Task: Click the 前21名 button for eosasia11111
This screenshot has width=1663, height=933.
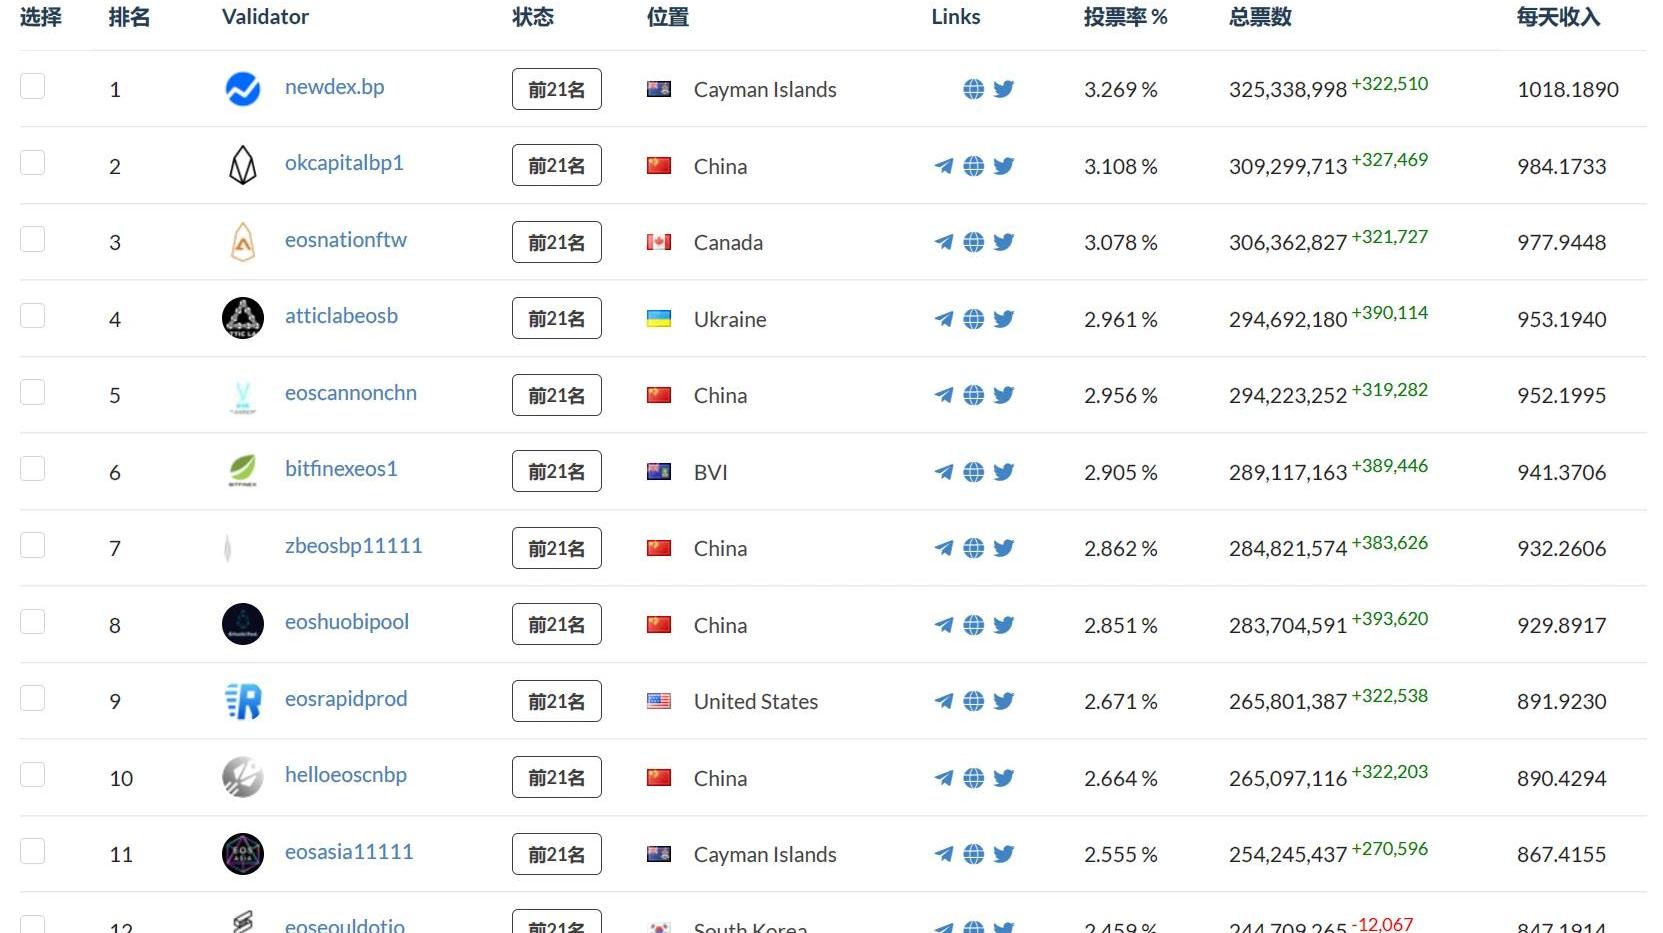Action: (x=557, y=854)
